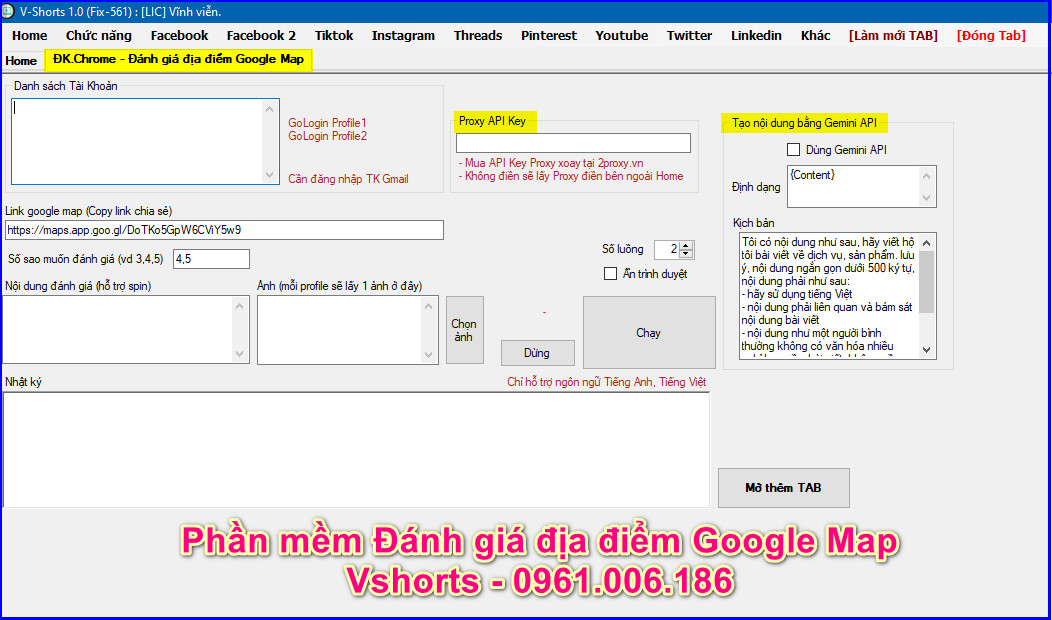Click scroll up arrow in review content box

[240, 305]
